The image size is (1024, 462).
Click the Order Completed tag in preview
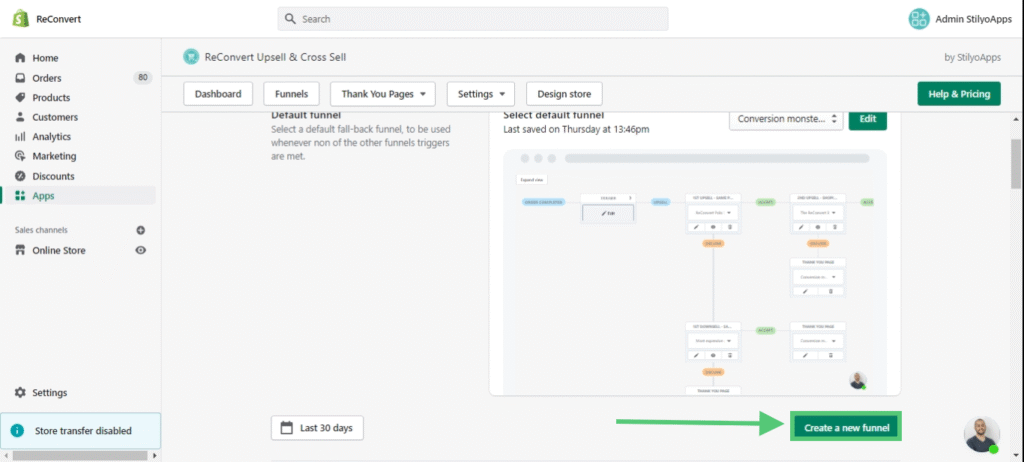543,203
